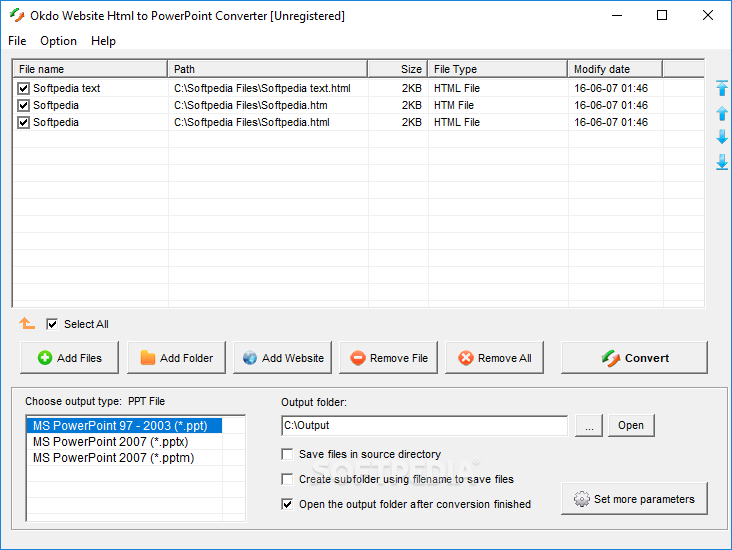The image size is (732, 550).
Task: Click the Add Folder button
Action: click(x=176, y=358)
